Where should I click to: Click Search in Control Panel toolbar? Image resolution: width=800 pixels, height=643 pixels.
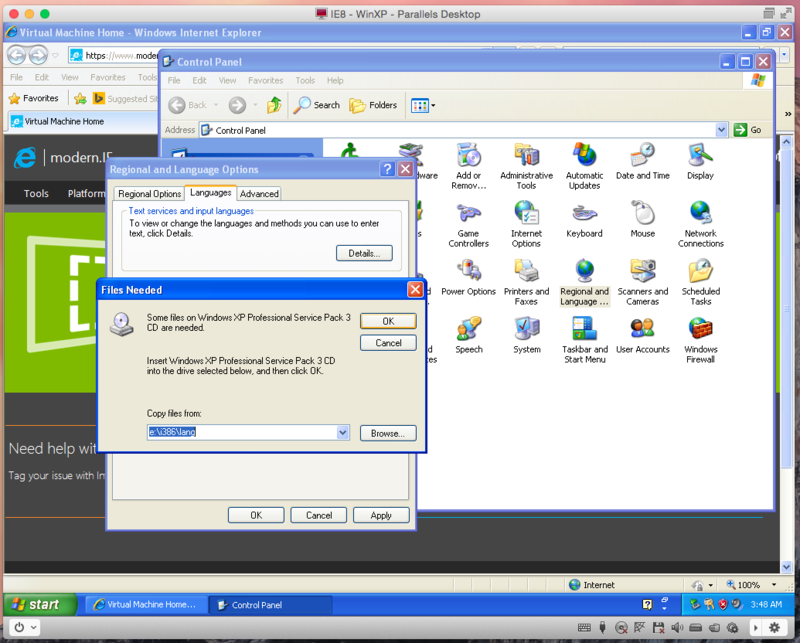pos(317,105)
